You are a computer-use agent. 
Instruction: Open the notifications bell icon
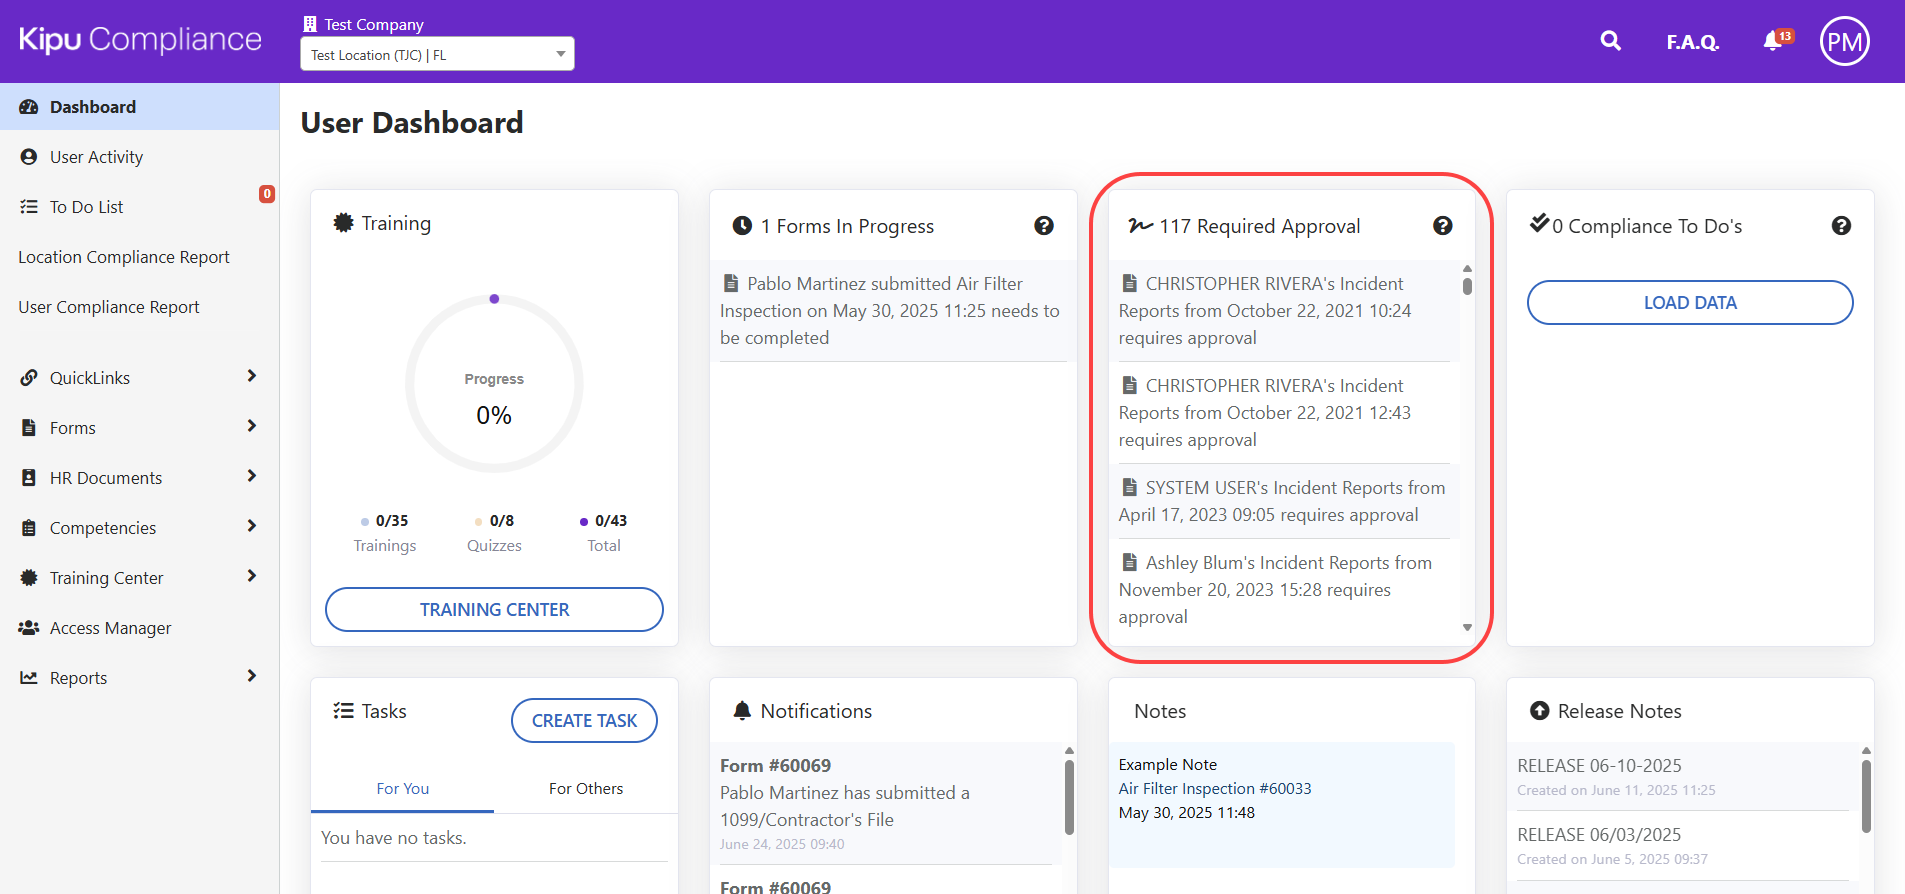(1773, 41)
